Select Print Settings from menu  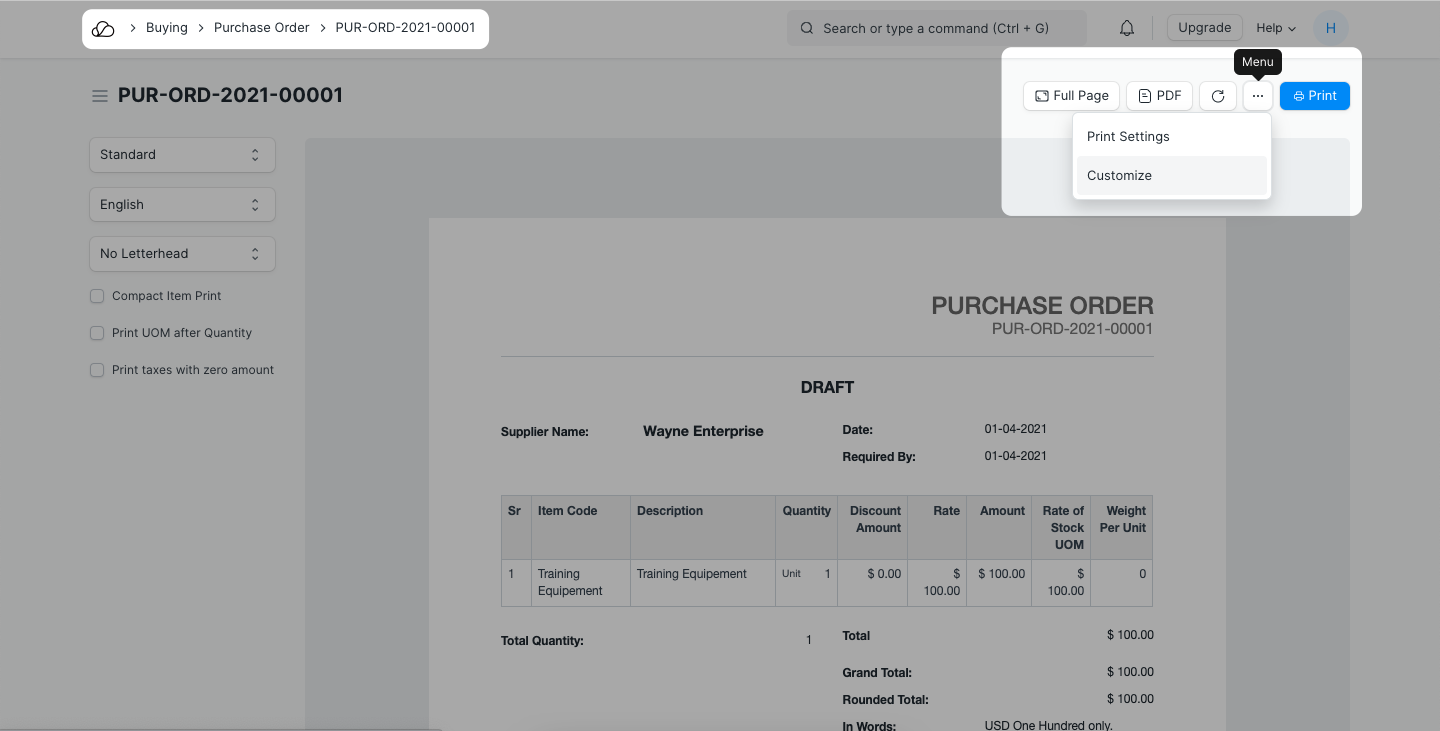pos(1128,137)
